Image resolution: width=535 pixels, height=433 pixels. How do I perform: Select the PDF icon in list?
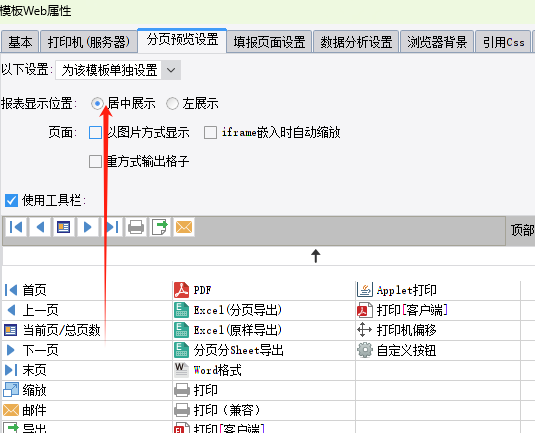coord(182,290)
